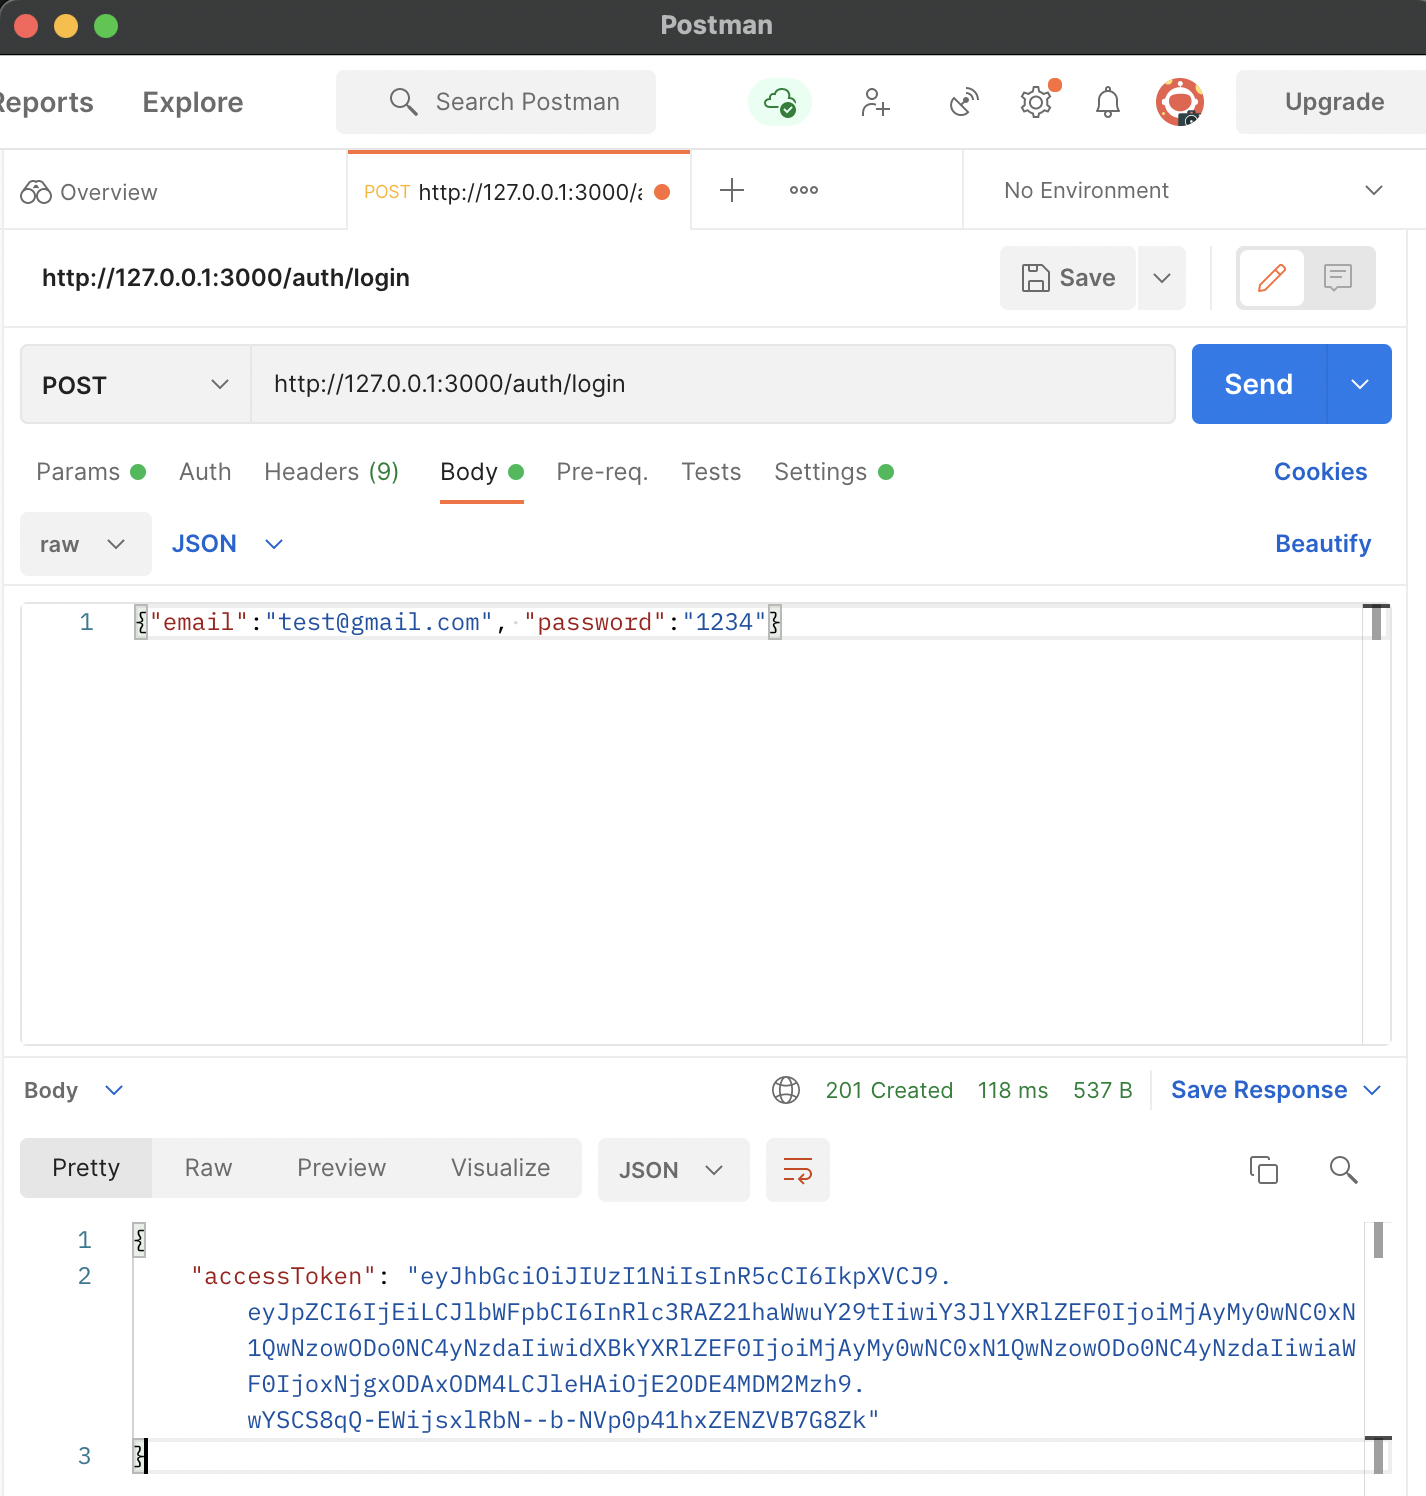This screenshot has width=1426, height=1496.
Task: Expand the response Body dropdown
Action: click(74, 1090)
